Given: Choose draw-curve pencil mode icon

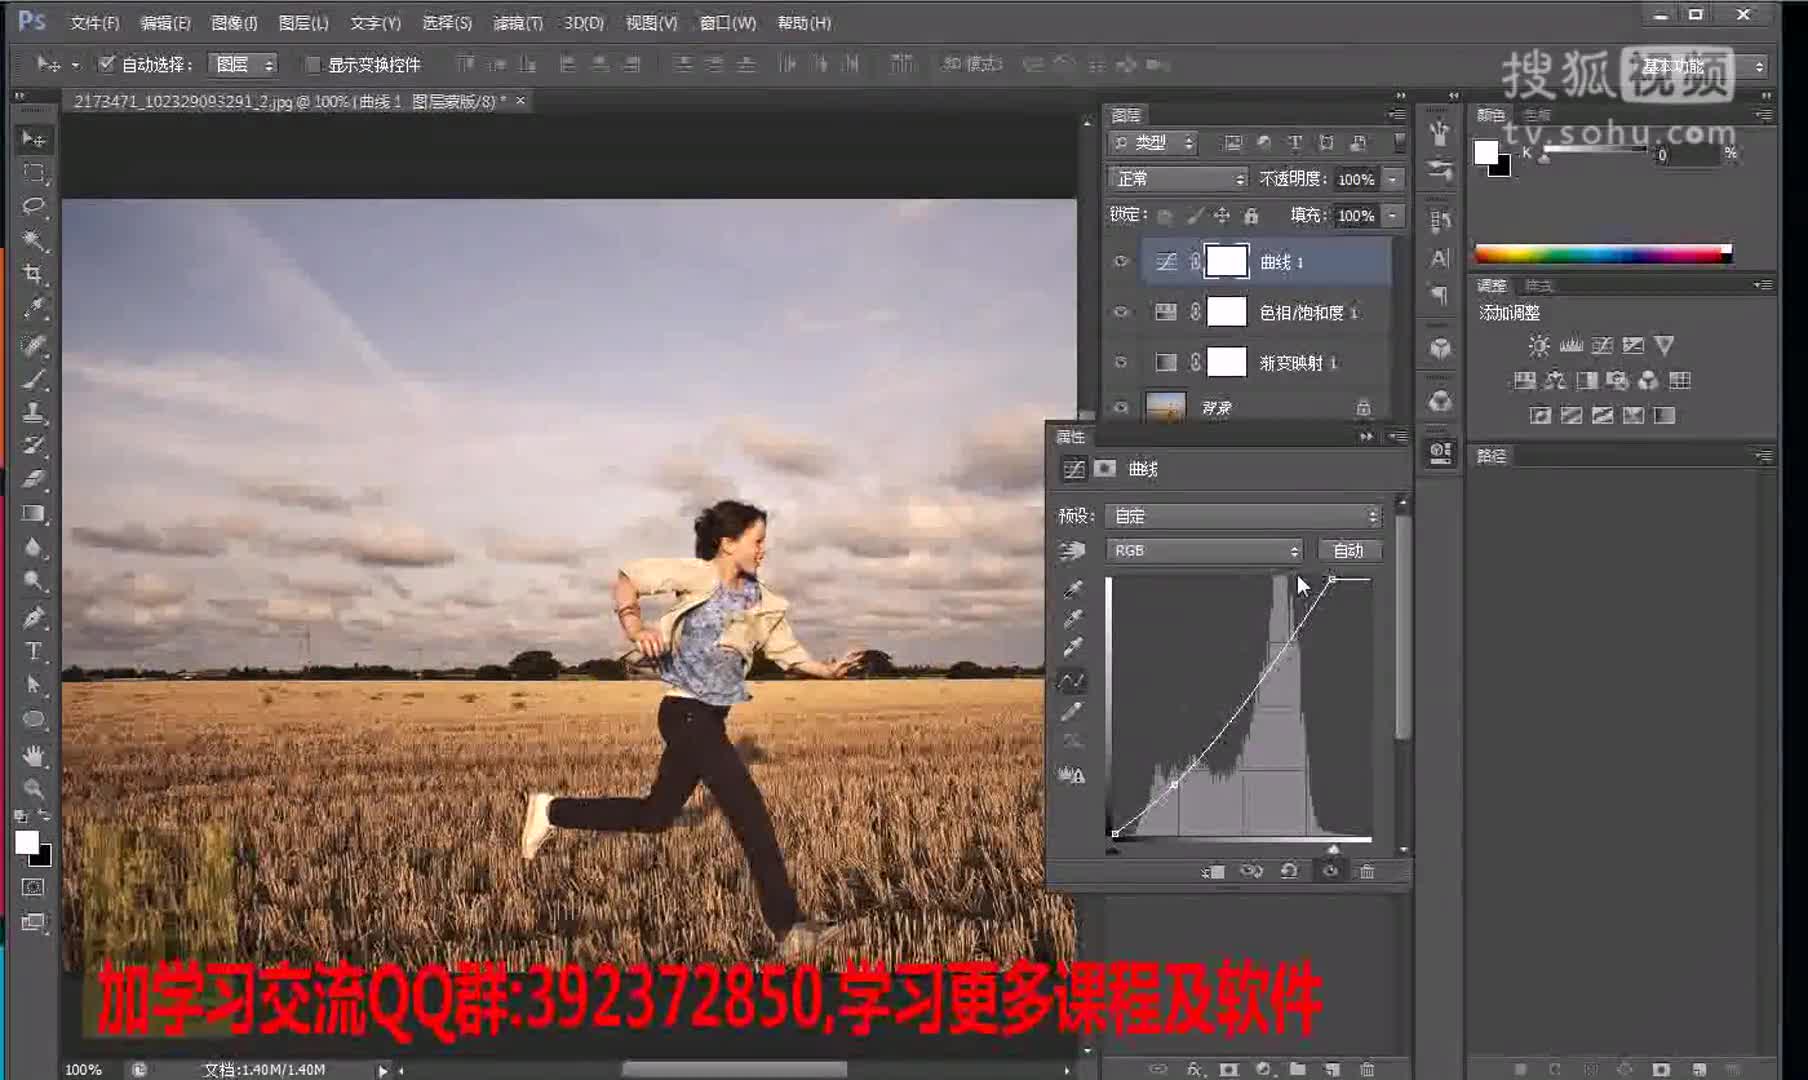Looking at the screenshot, I should point(1072,712).
